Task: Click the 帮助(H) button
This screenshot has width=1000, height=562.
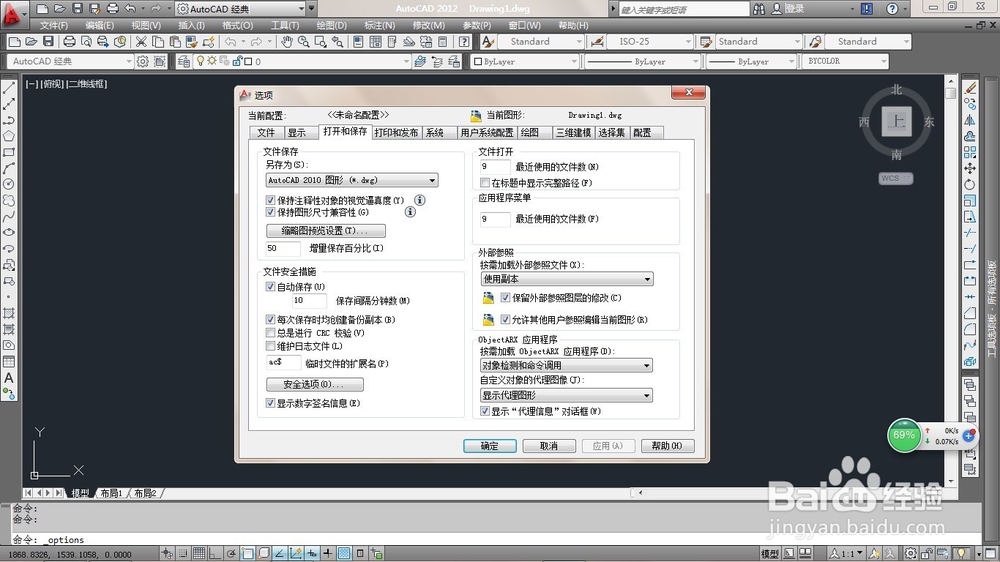Action: [667, 446]
